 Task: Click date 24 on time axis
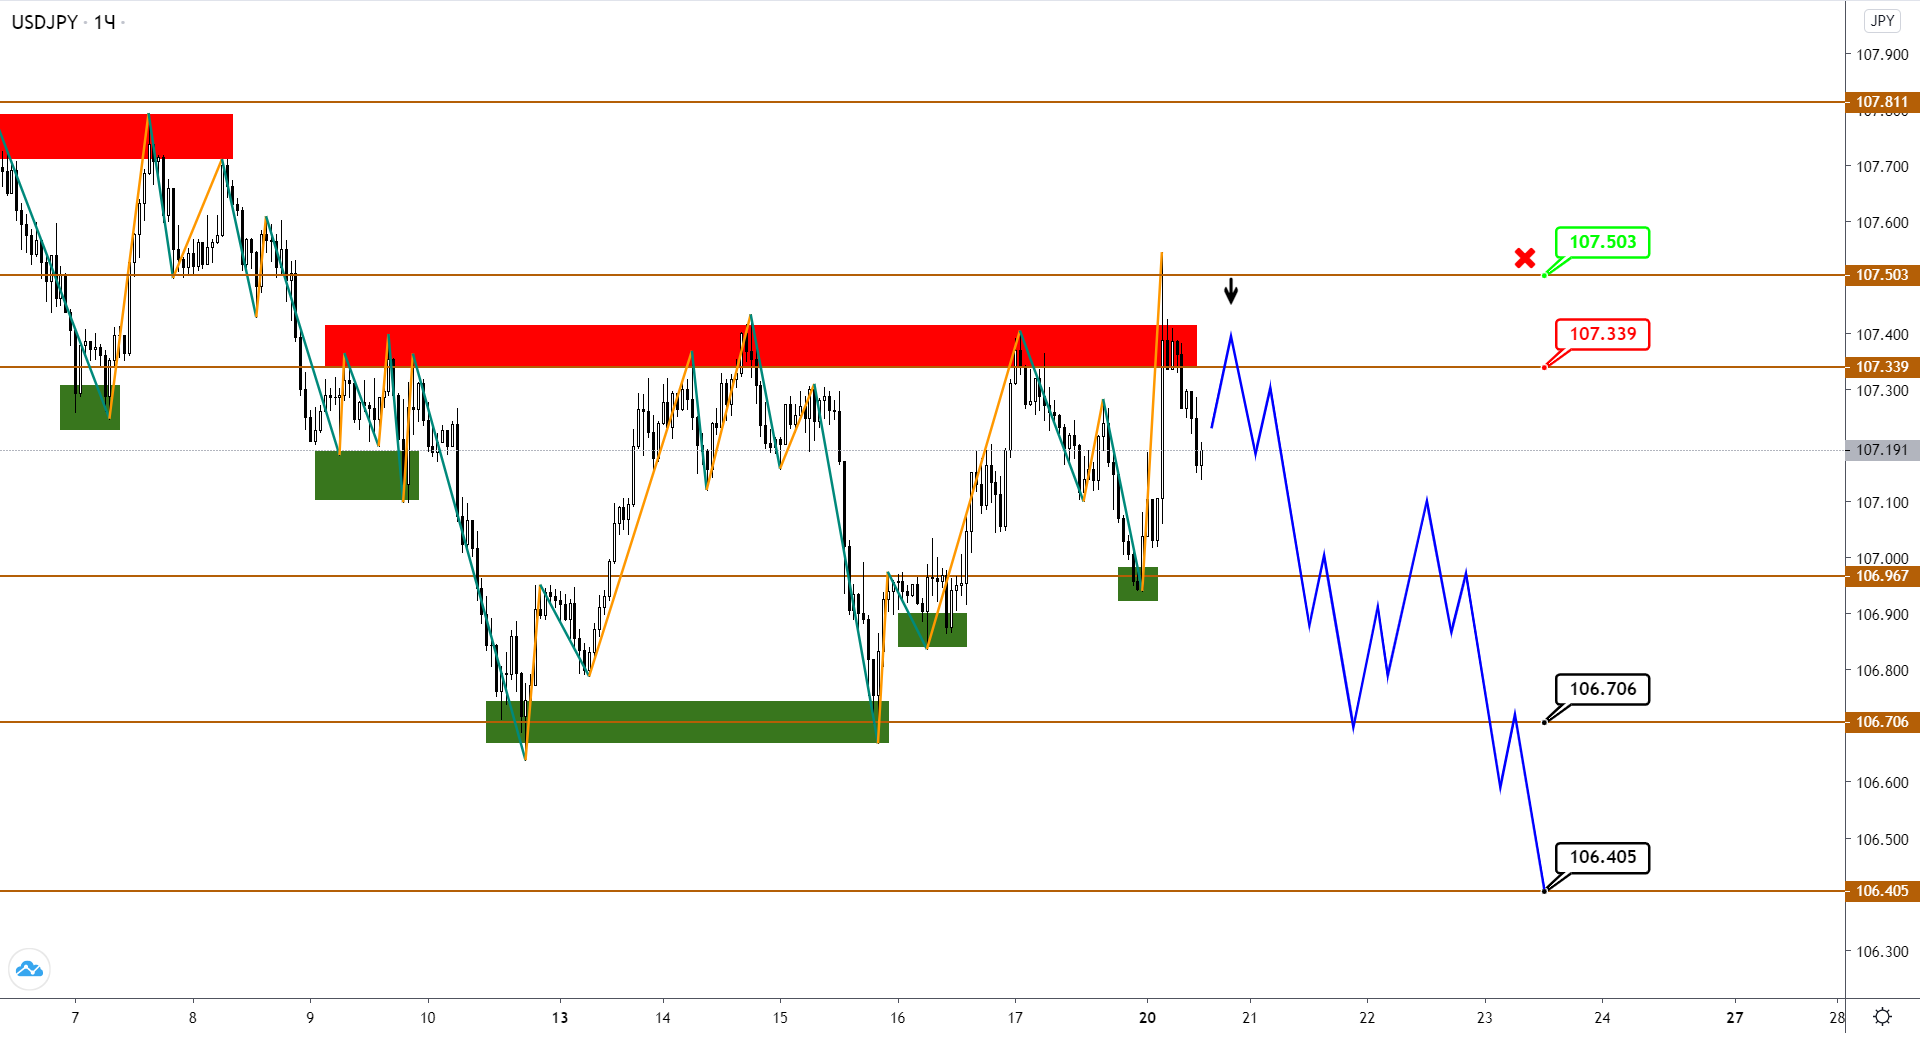click(x=1602, y=1018)
